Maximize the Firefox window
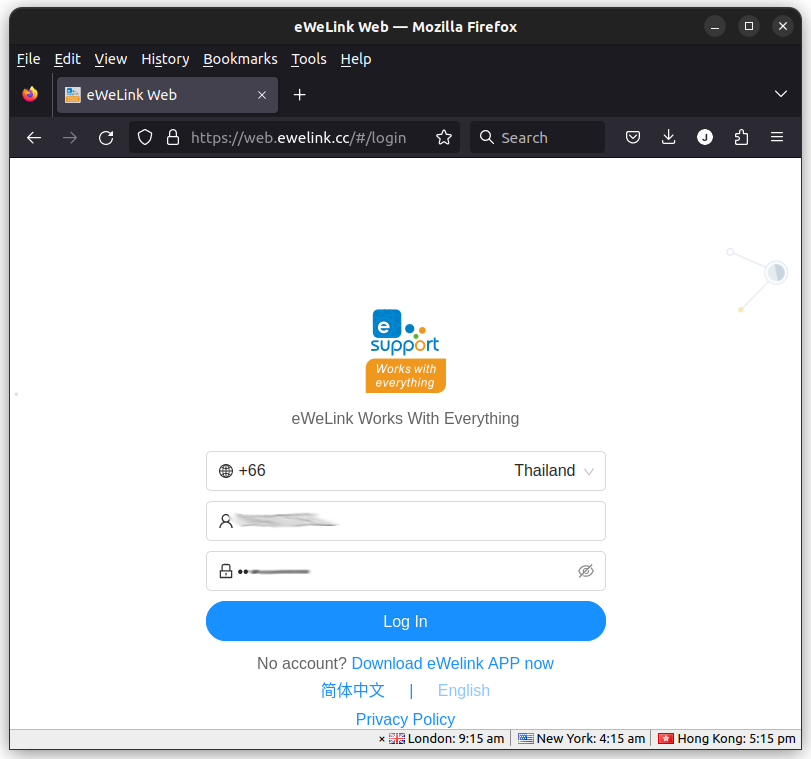The height and width of the screenshot is (759, 811). click(748, 26)
